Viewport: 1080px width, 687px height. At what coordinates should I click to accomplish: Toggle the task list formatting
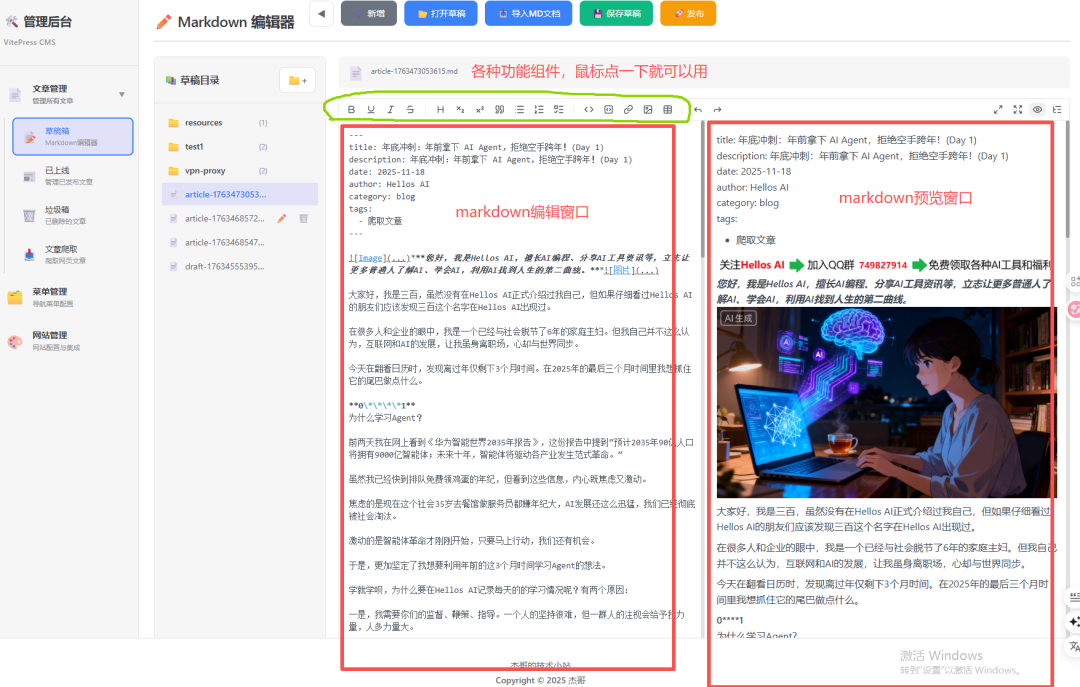[558, 110]
